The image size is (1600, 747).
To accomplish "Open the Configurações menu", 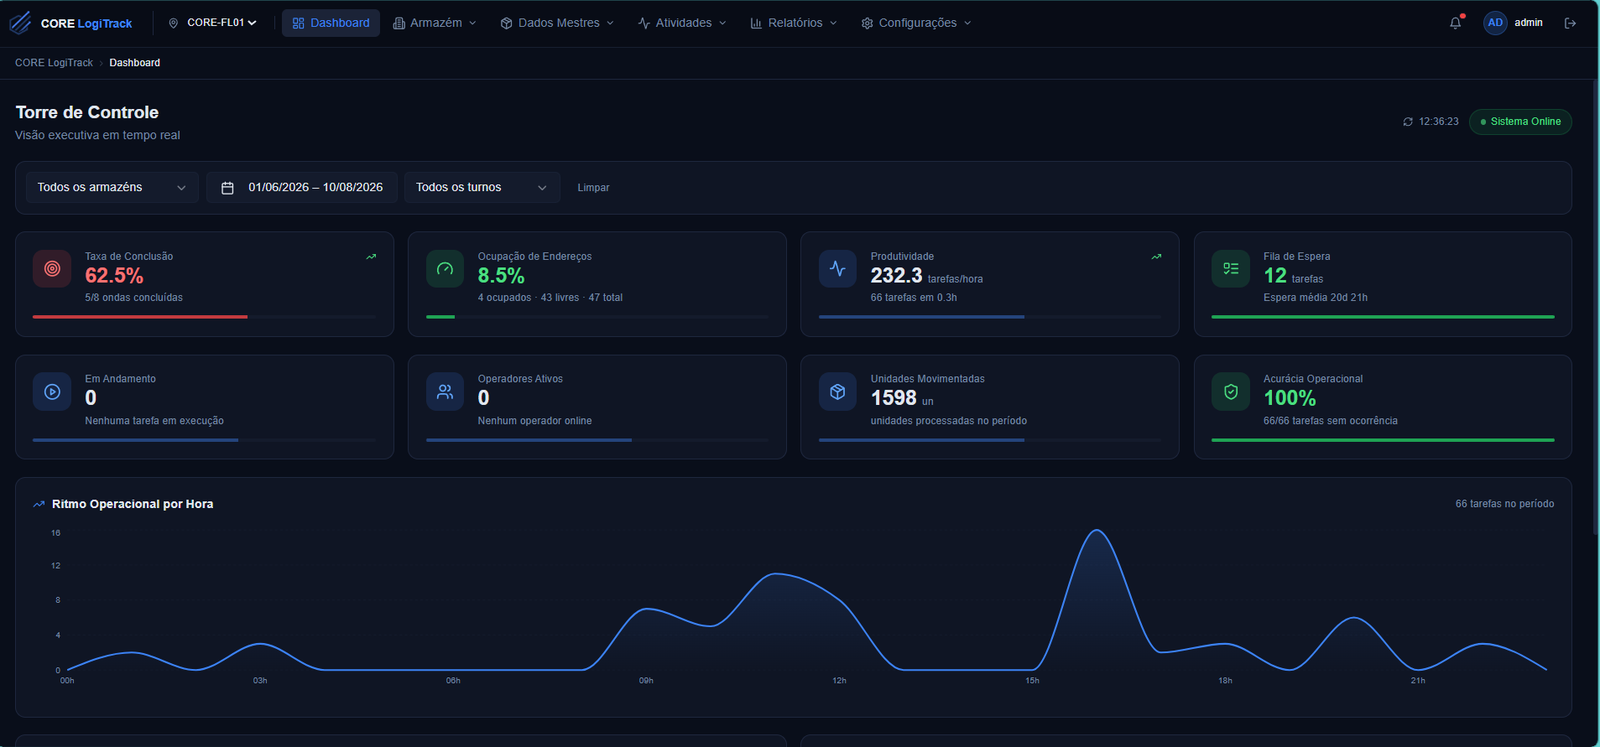I will (x=916, y=23).
